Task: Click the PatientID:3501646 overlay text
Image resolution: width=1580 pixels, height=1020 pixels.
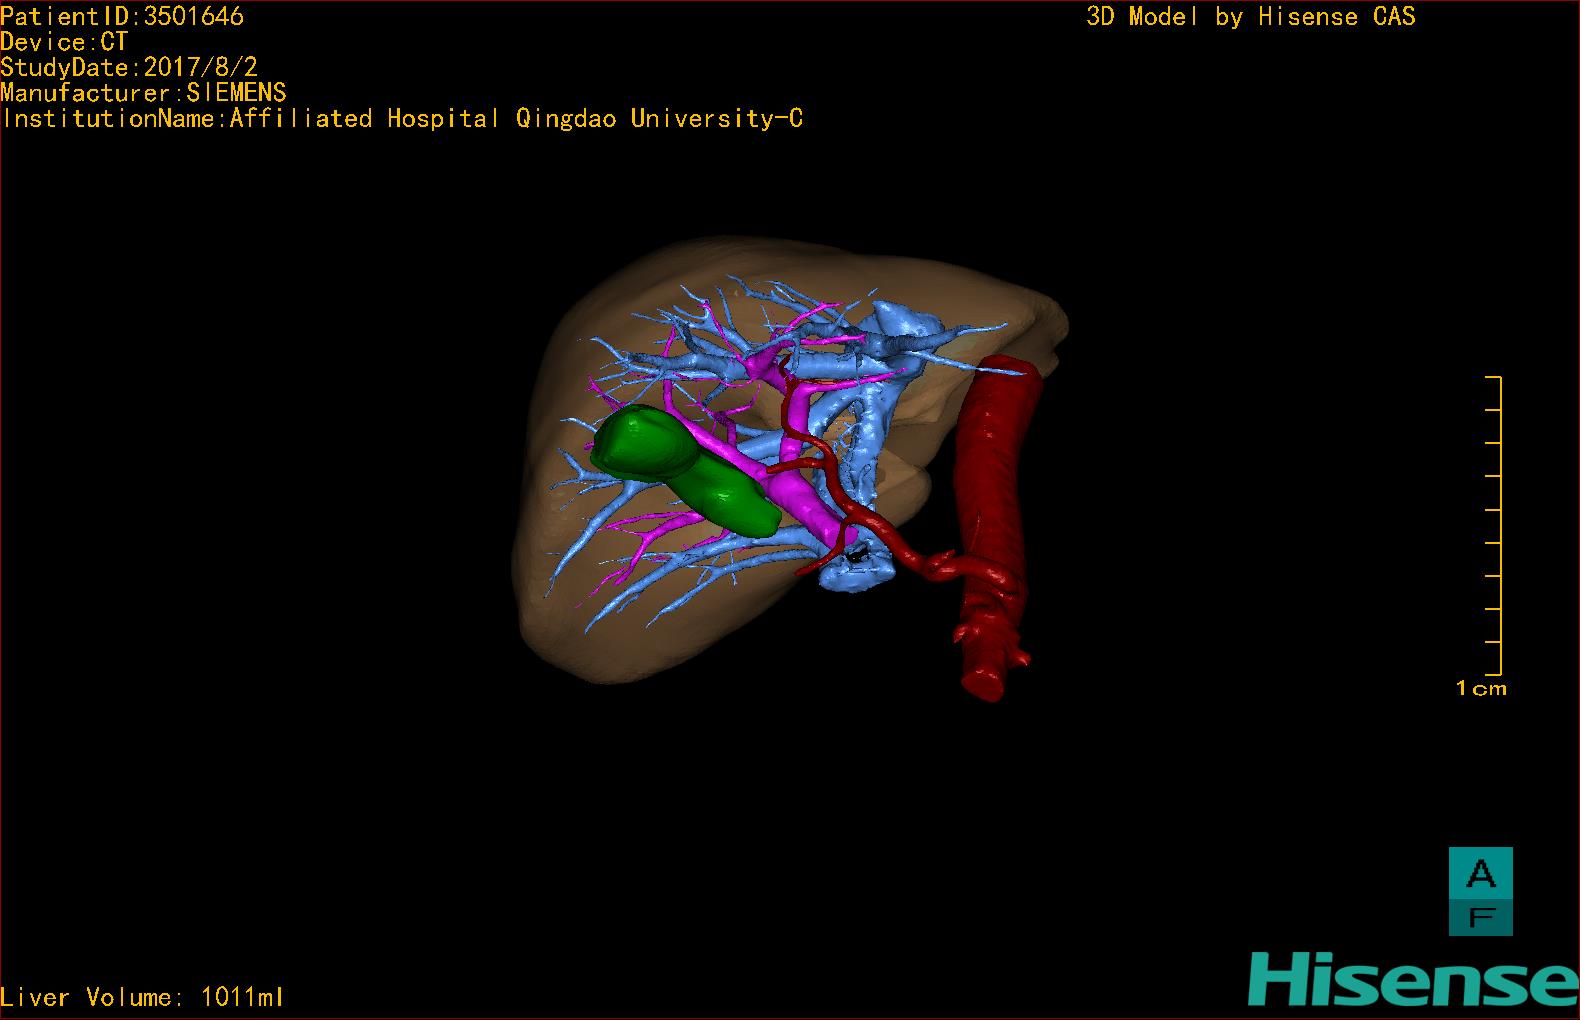Action: click(123, 17)
